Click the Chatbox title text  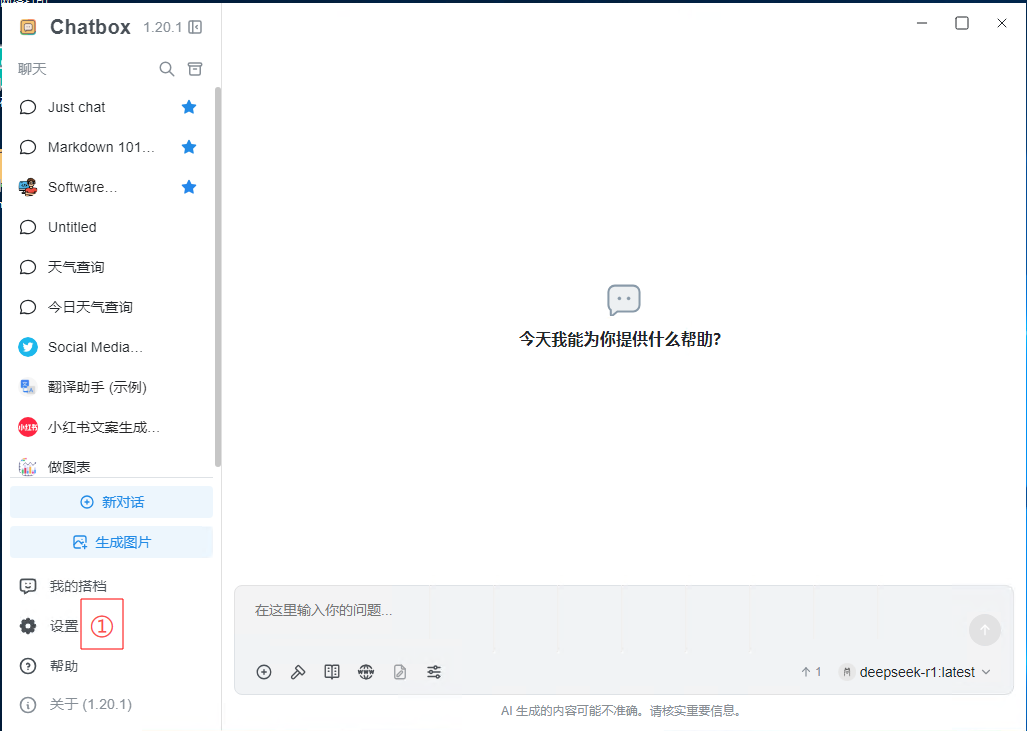coord(90,27)
